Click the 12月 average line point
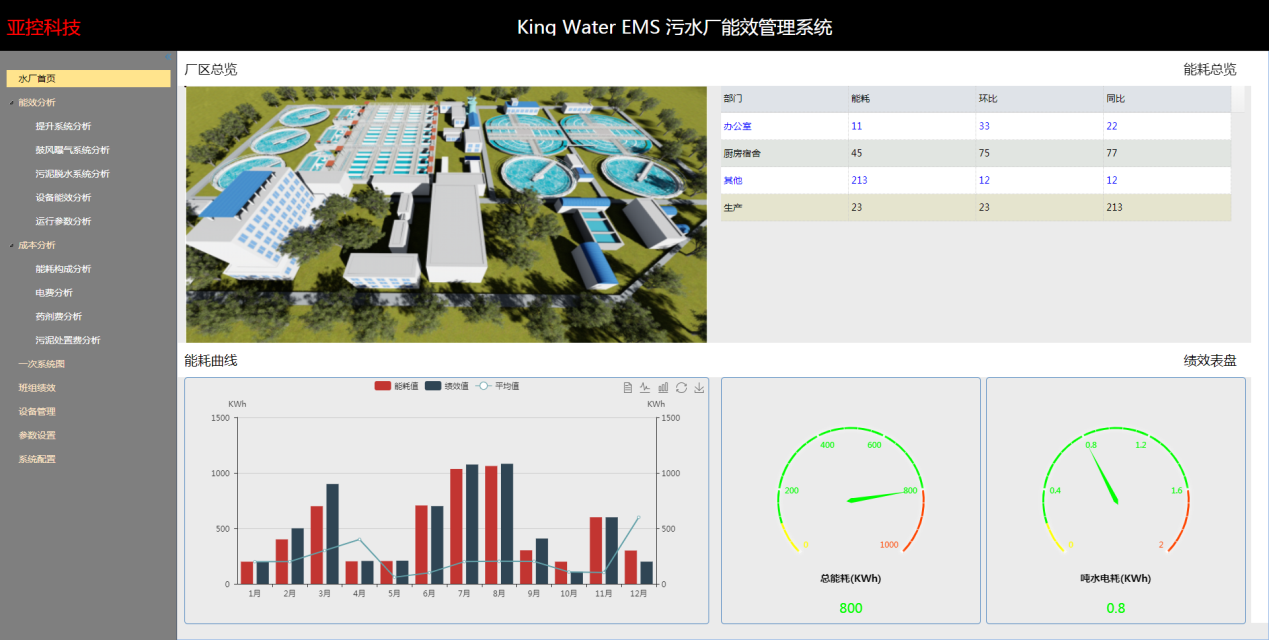This screenshot has width=1269, height=640. tap(638, 517)
